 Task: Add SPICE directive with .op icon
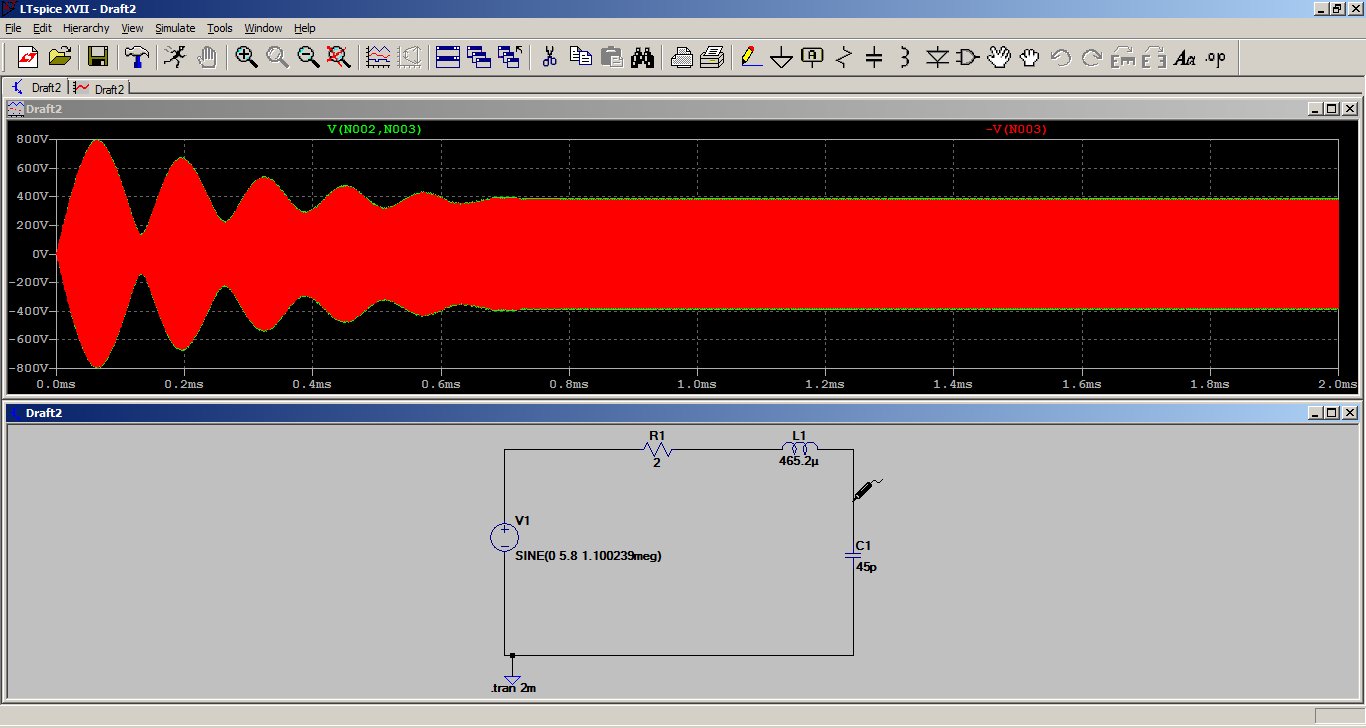click(x=1216, y=57)
